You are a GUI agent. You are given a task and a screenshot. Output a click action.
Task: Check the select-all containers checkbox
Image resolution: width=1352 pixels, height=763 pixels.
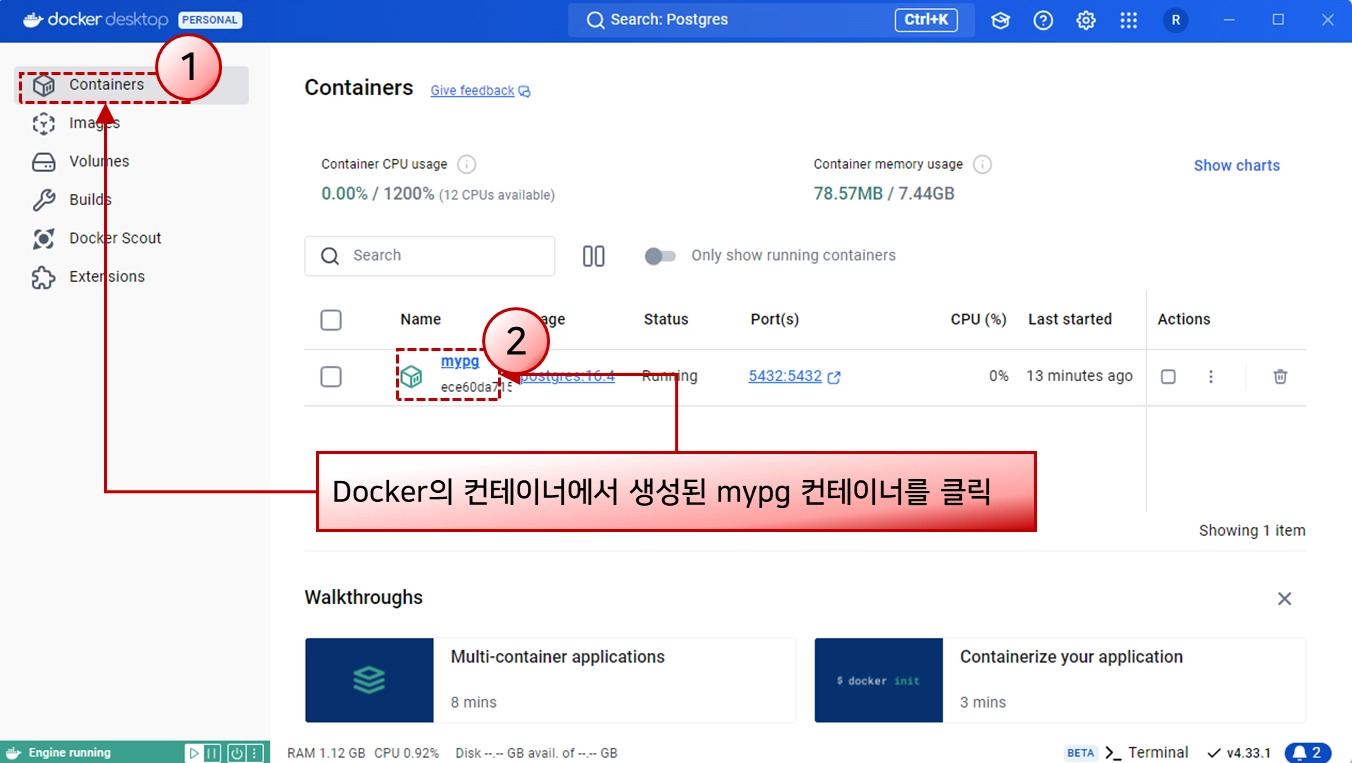pos(331,320)
